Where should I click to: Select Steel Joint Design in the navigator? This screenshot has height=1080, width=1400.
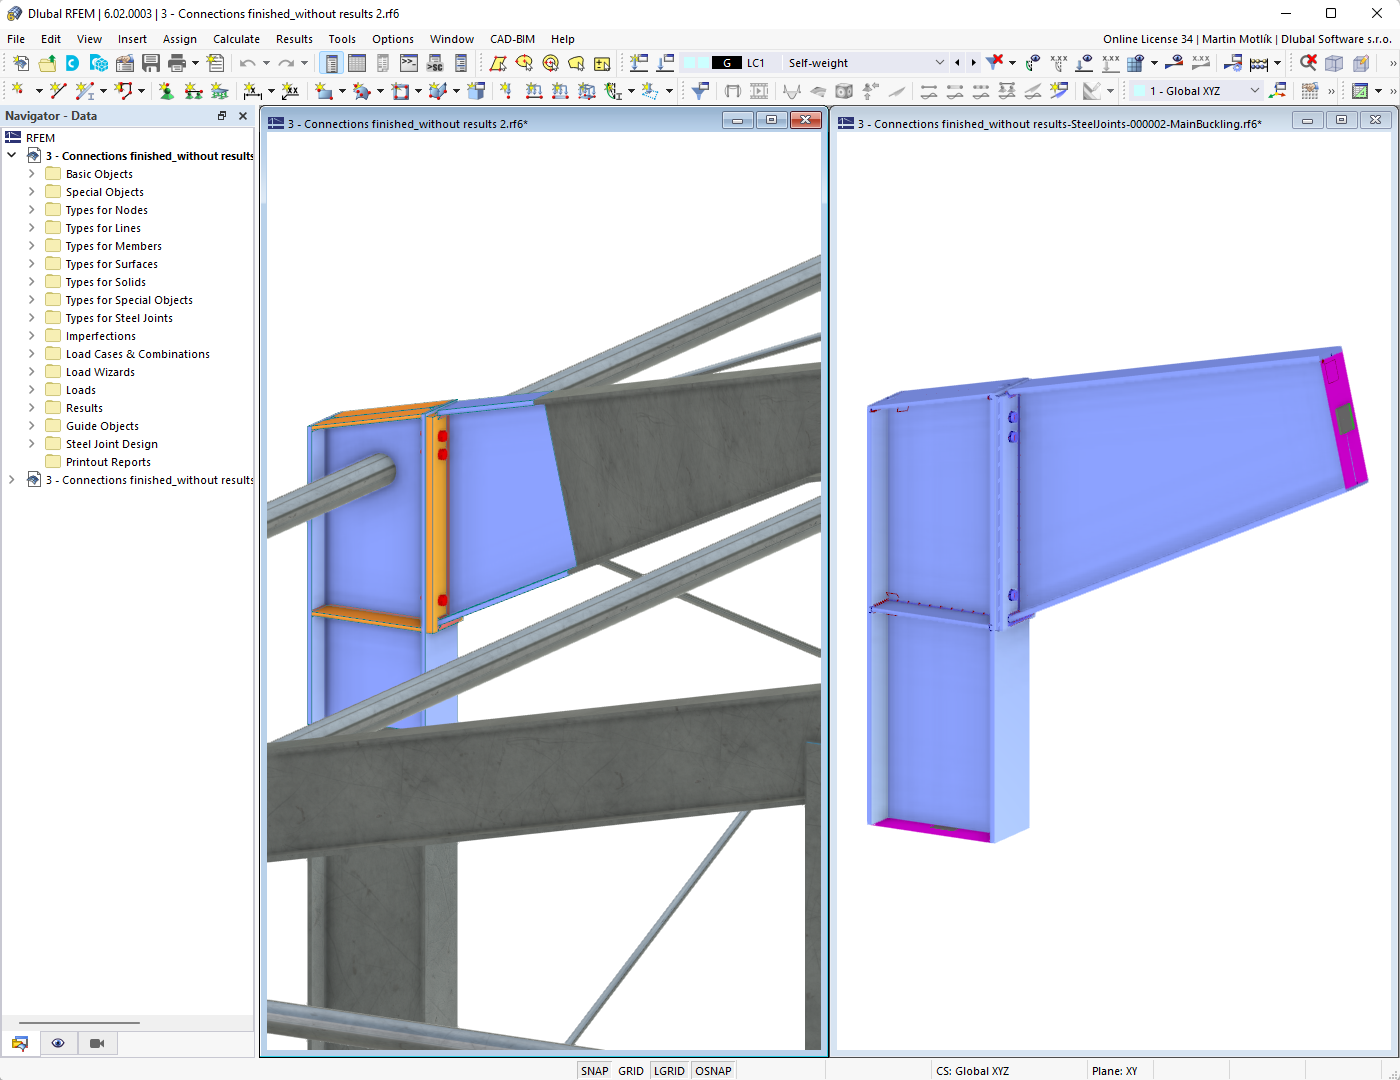[x=111, y=443]
